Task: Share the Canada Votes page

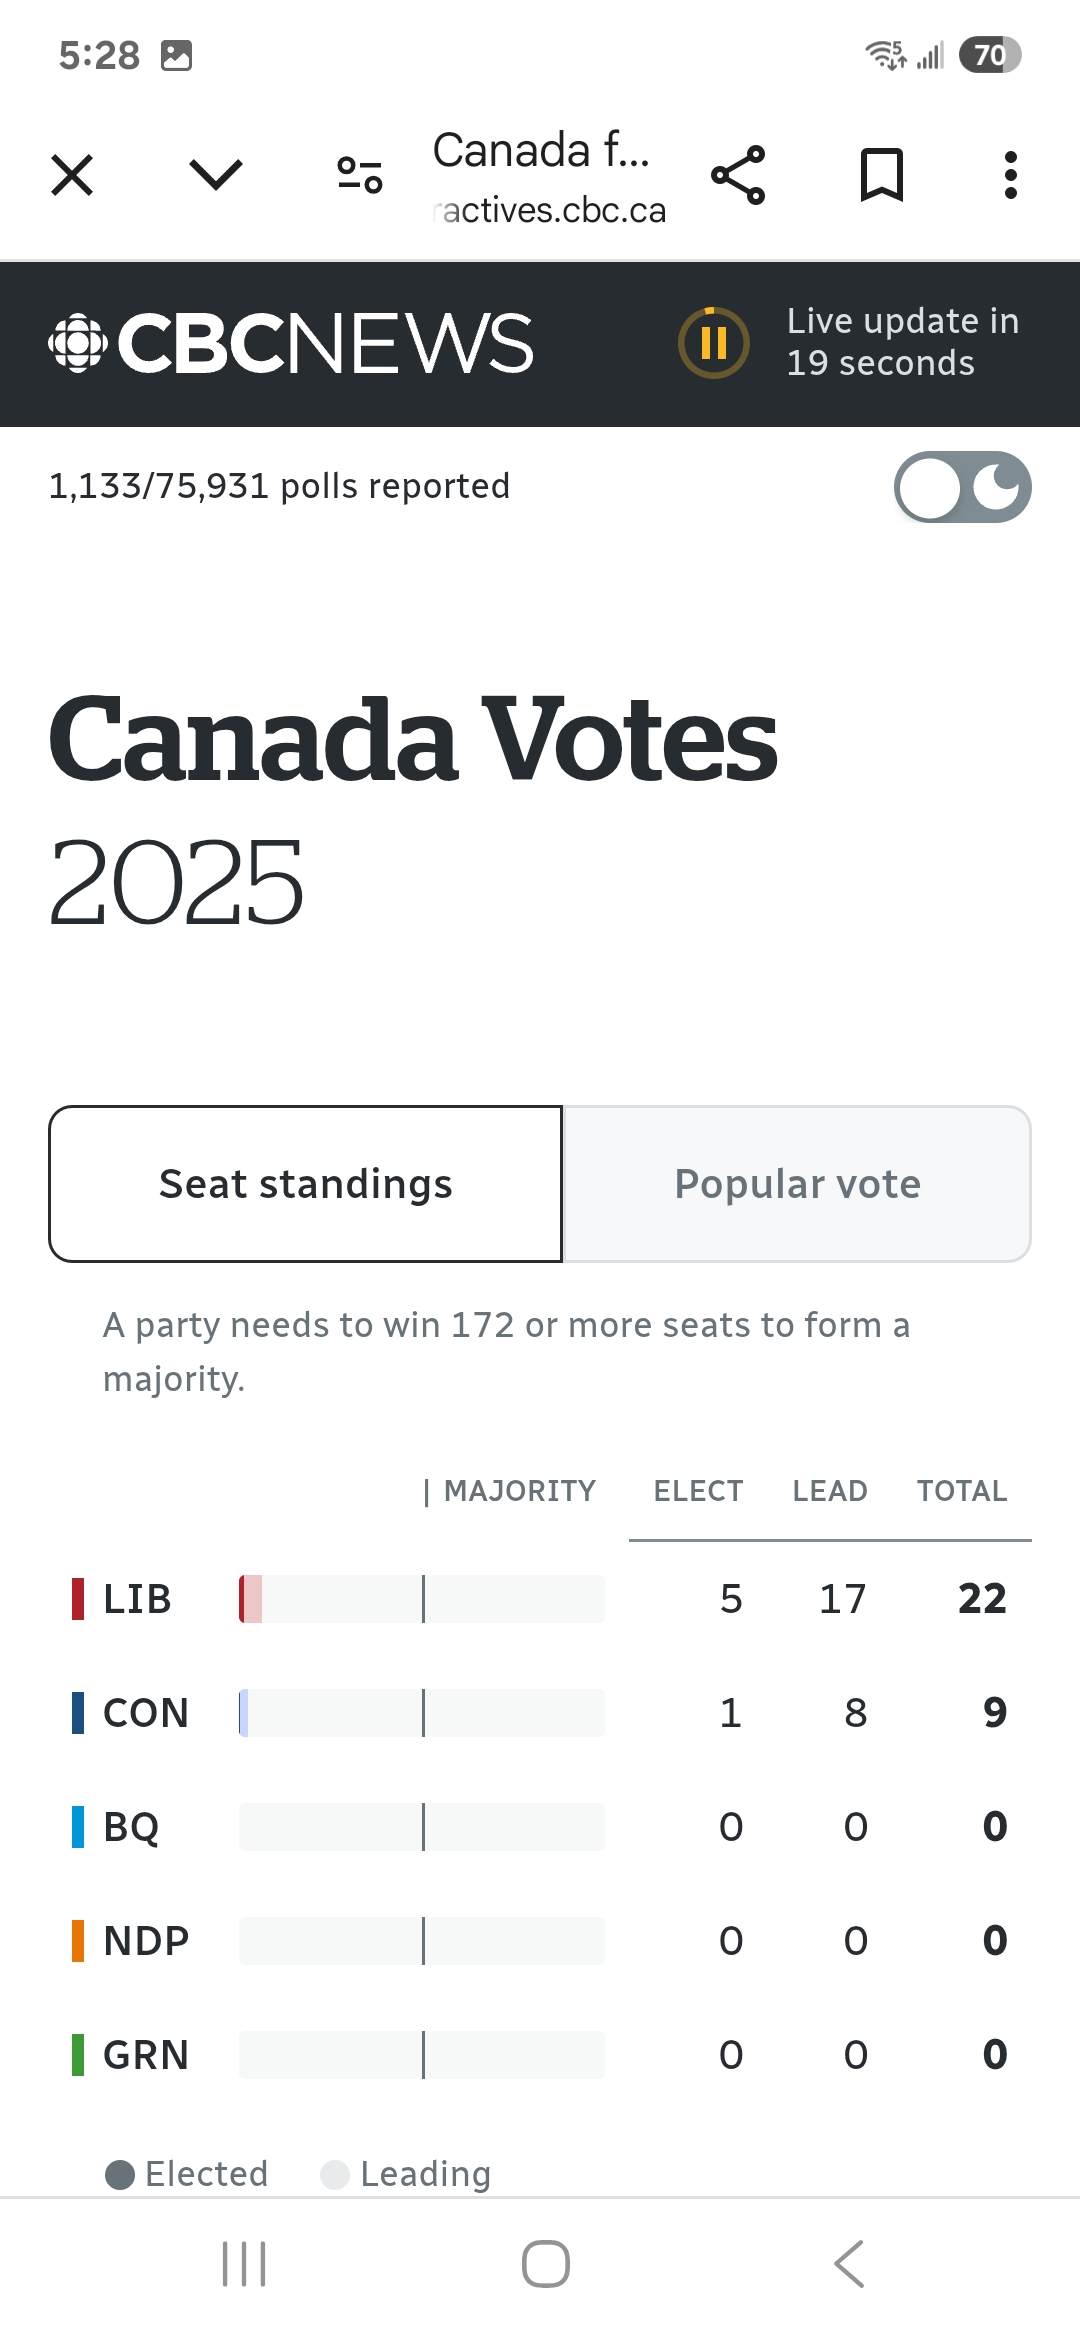Action: (x=738, y=176)
